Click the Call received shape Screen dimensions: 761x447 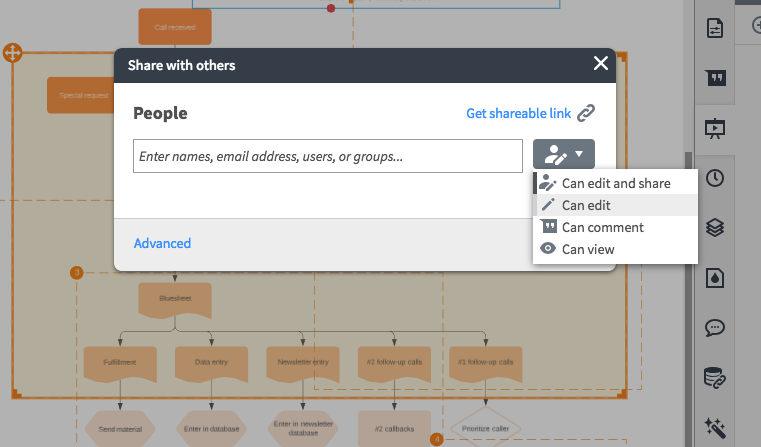175,27
